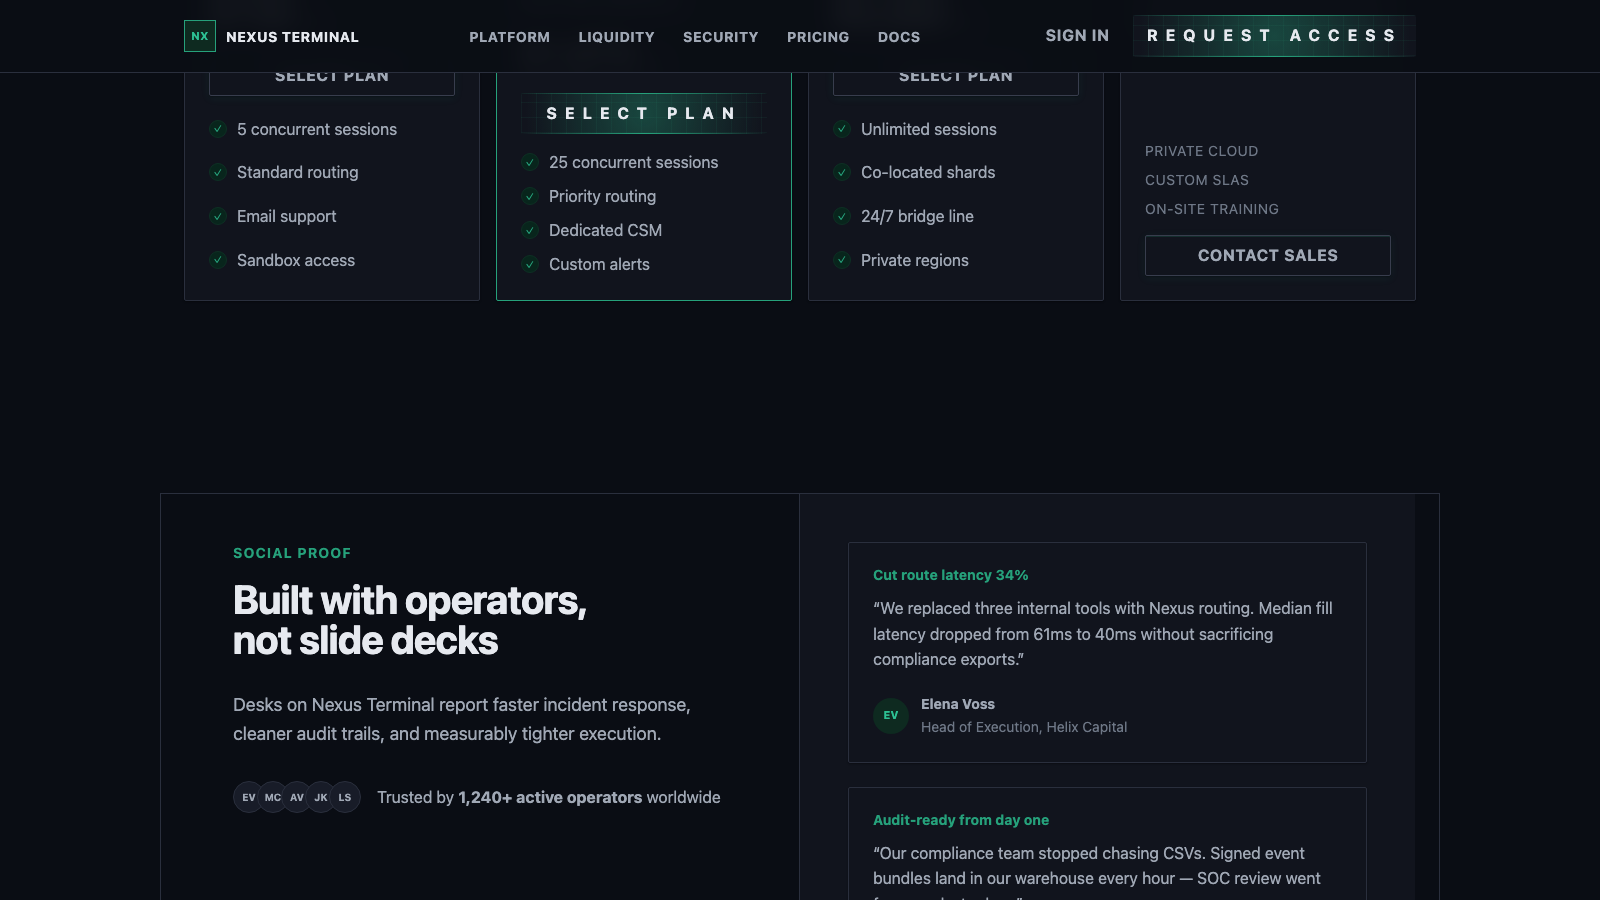Image resolution: width=1600 pixels, height=900 pixels.
Task: Click the check icon beside 25 concurrent sessions
Action: (530, 162)
